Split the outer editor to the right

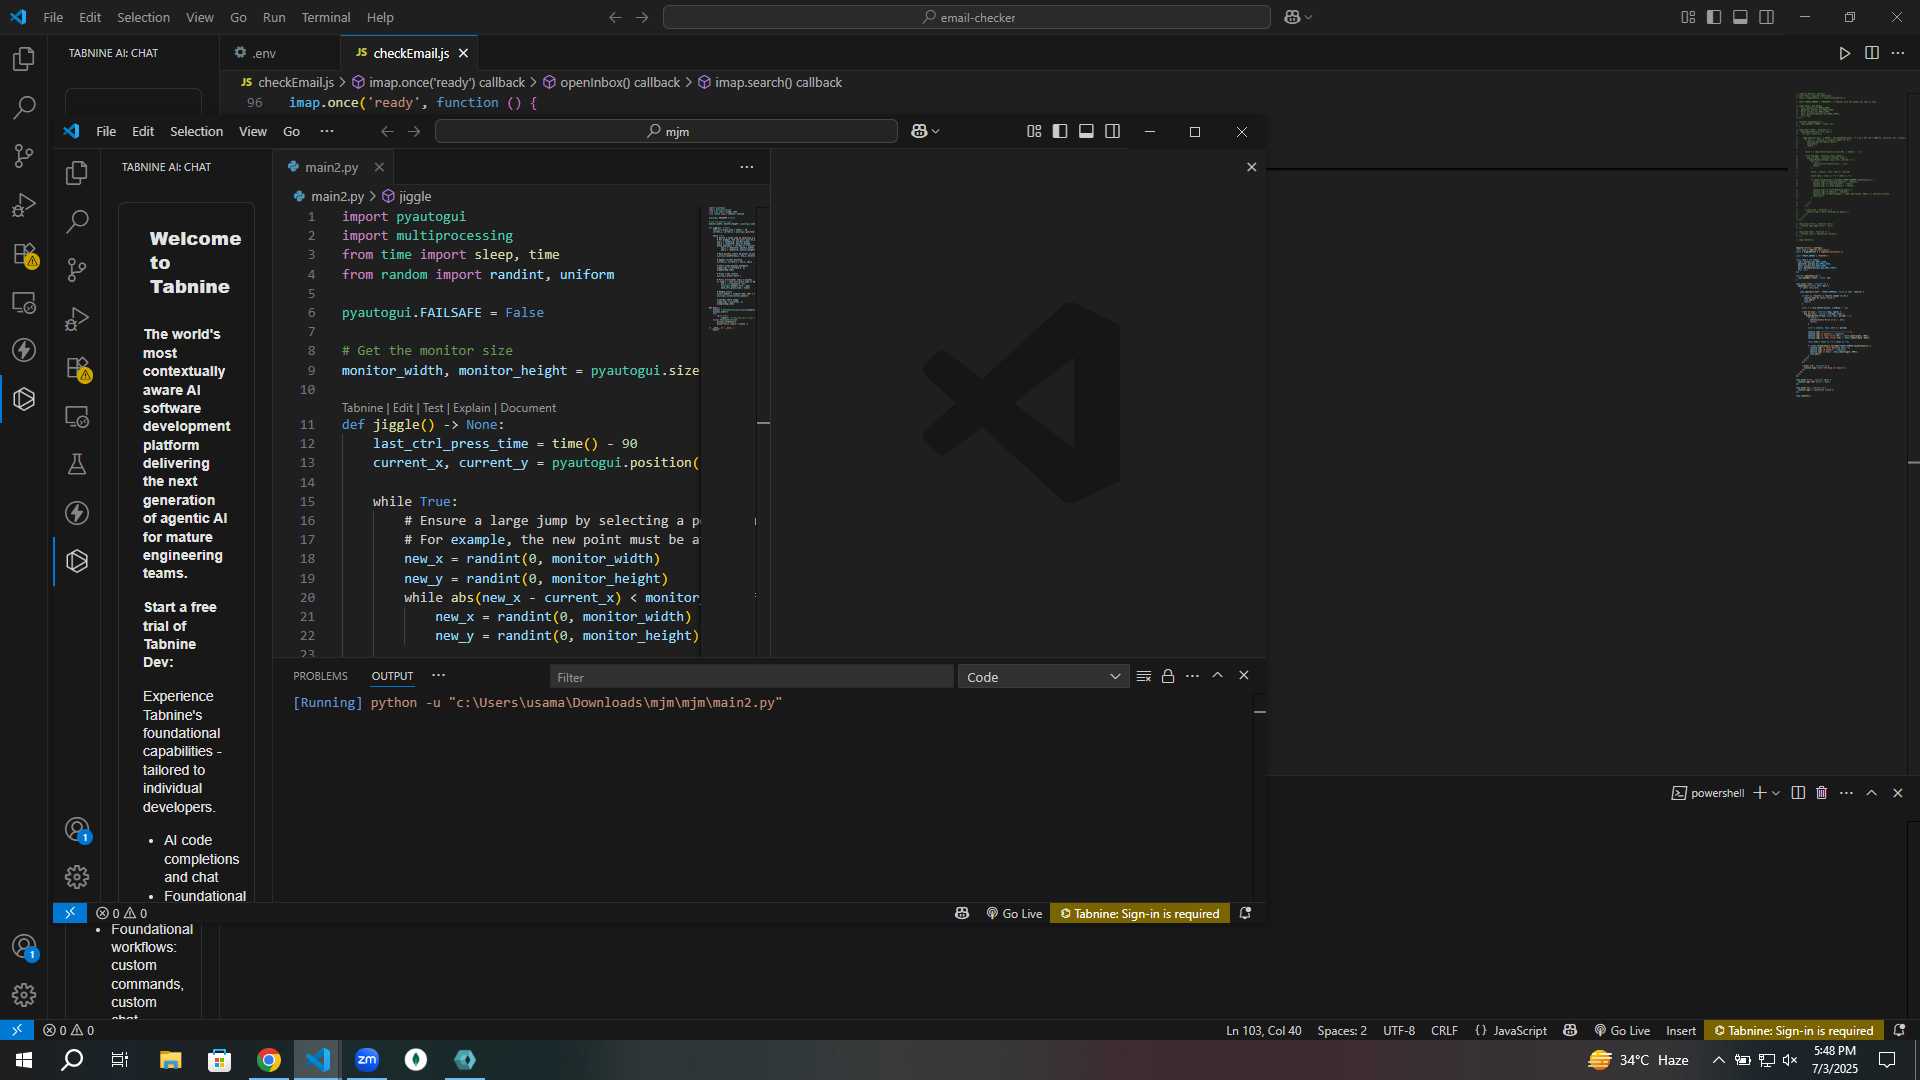pyautogui.click(x=1872, y=53)
